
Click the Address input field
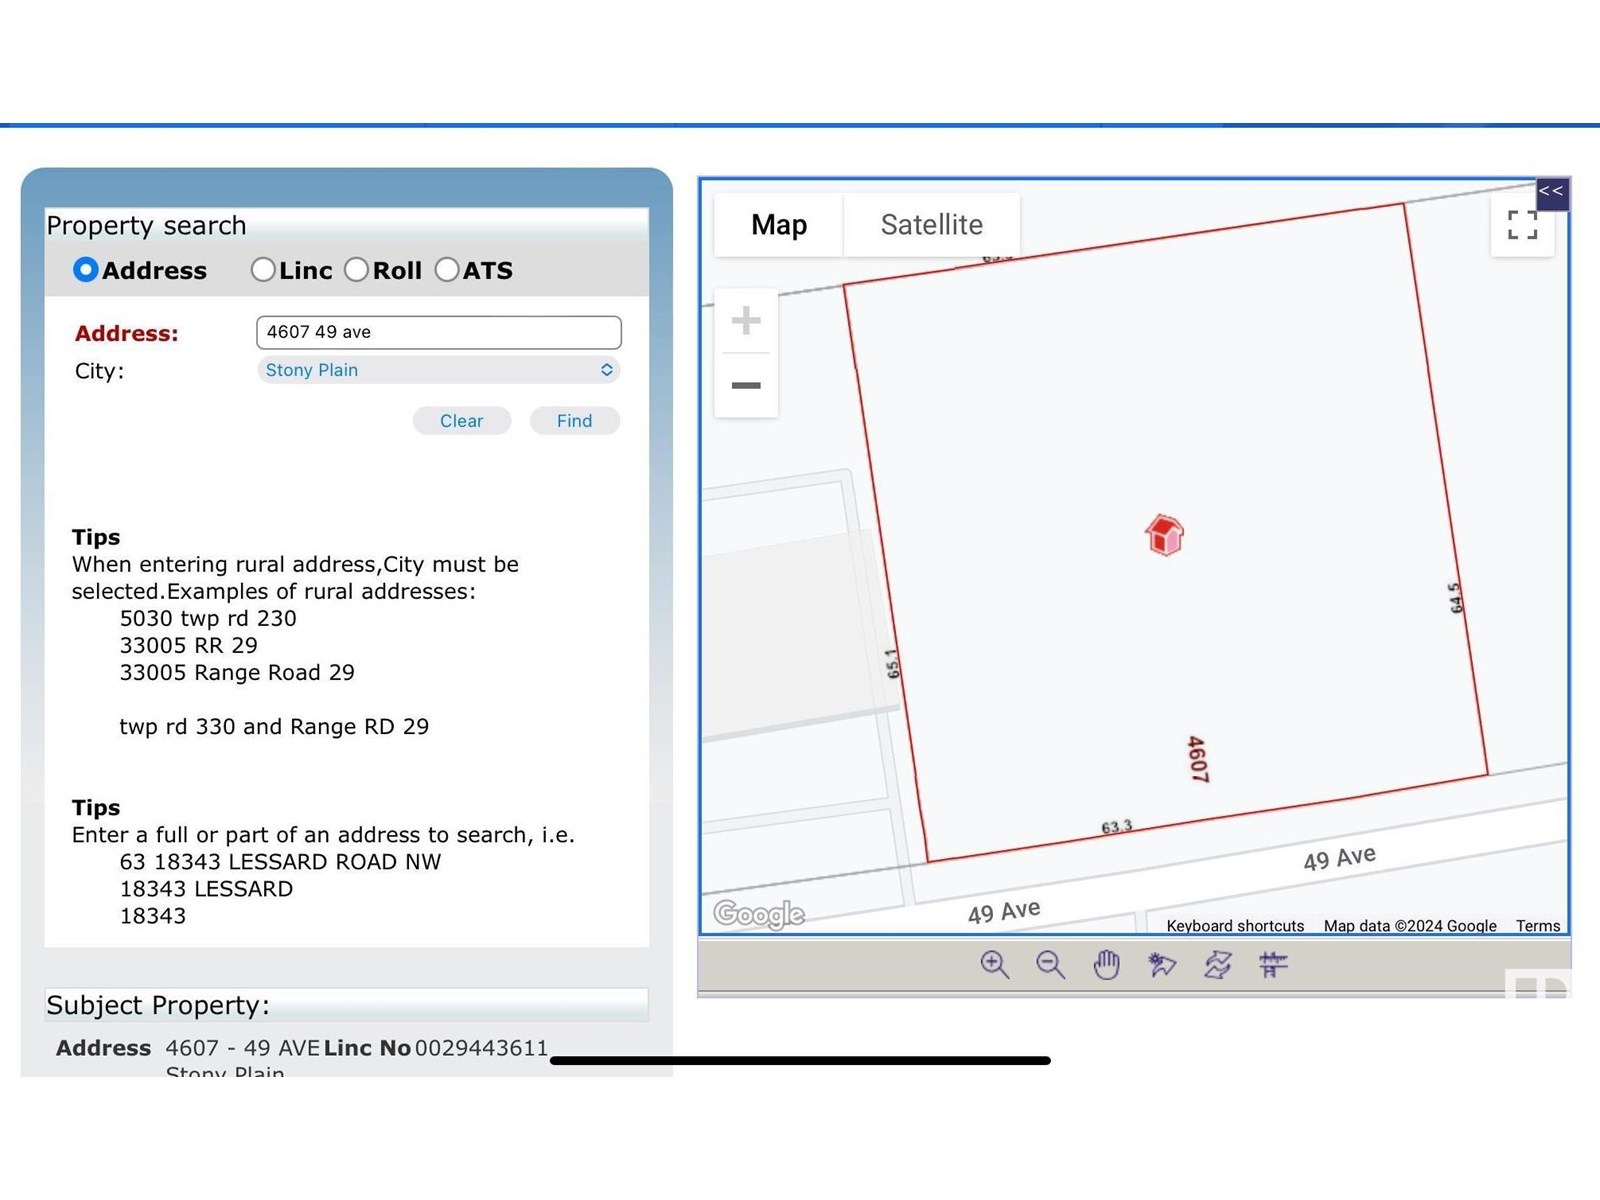tap(438, 332)
